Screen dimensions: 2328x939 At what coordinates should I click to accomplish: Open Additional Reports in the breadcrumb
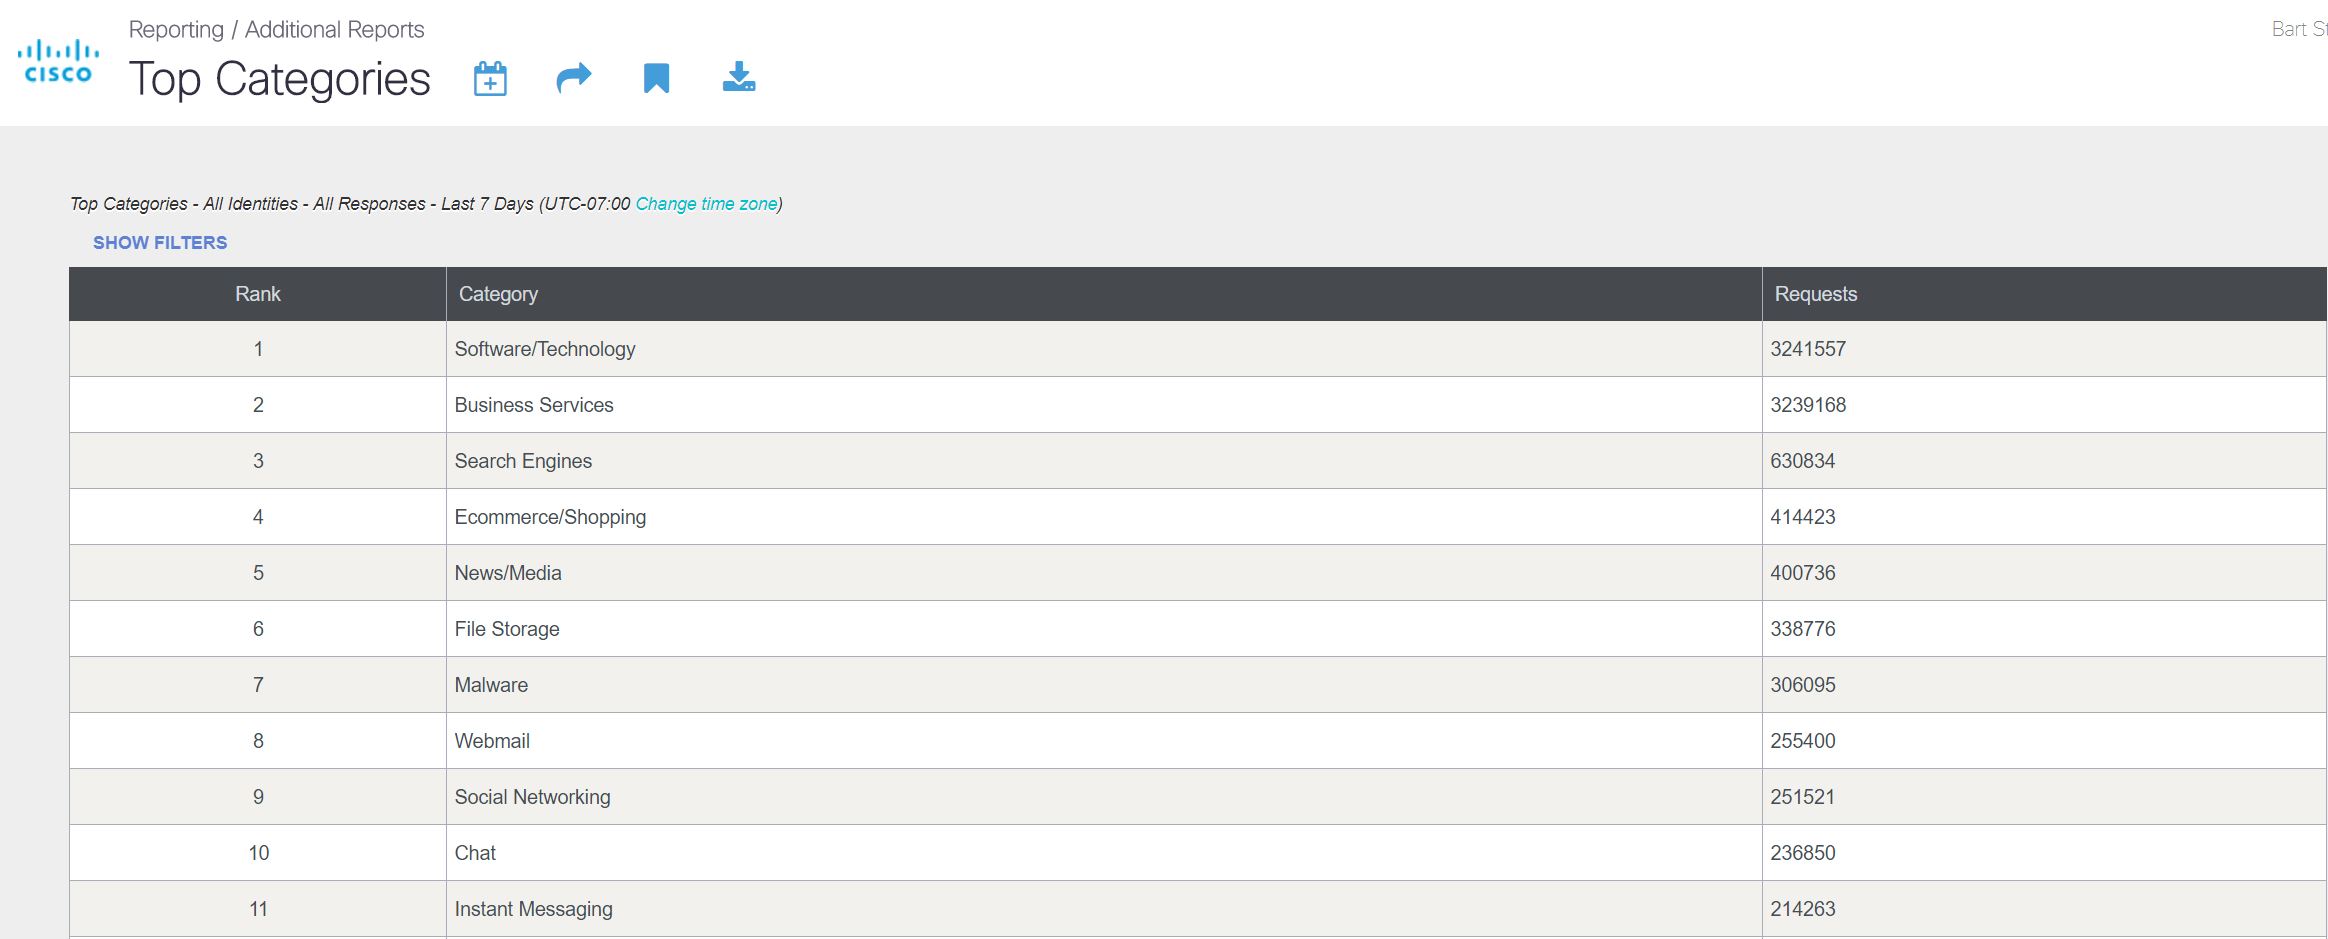[x=334, y=30]
